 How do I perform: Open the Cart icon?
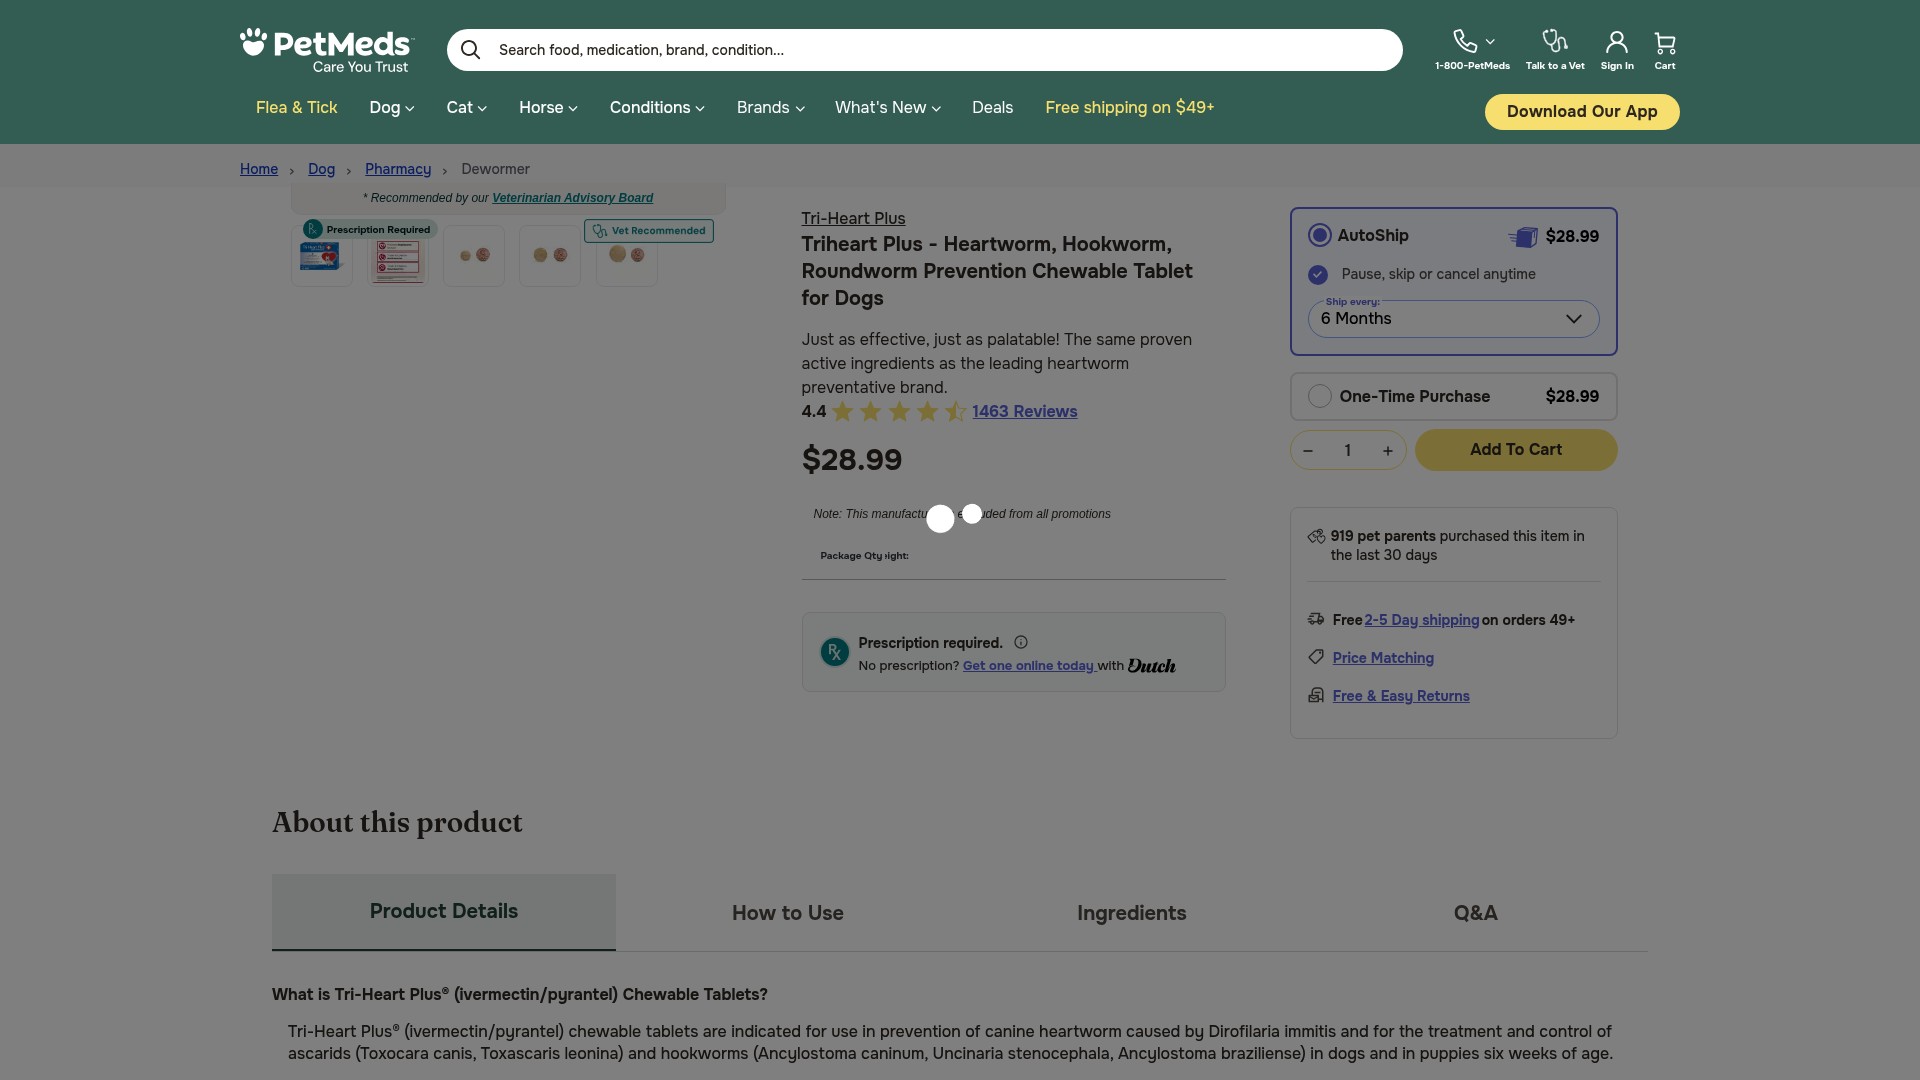click(x=1665, y=43)
